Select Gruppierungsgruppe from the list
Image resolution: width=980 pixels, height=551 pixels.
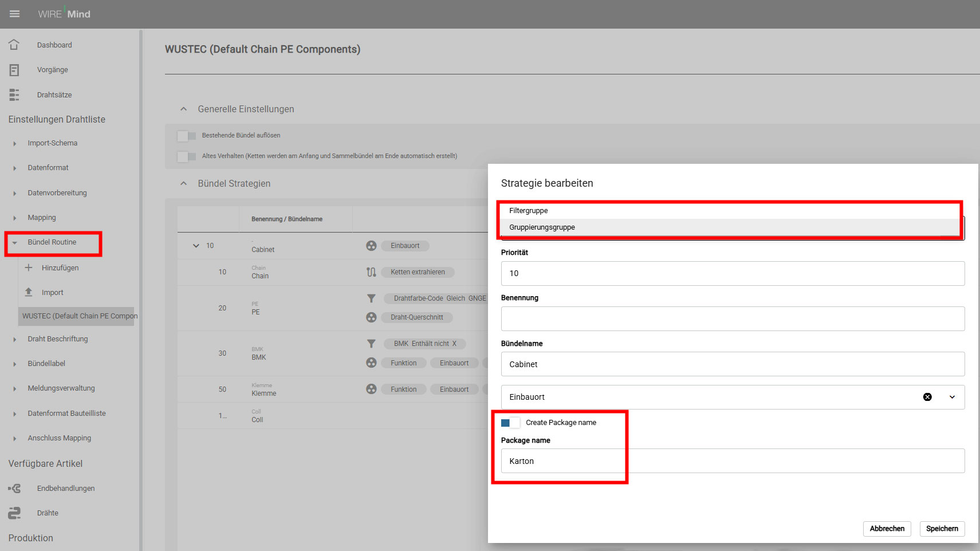[542, 227]
